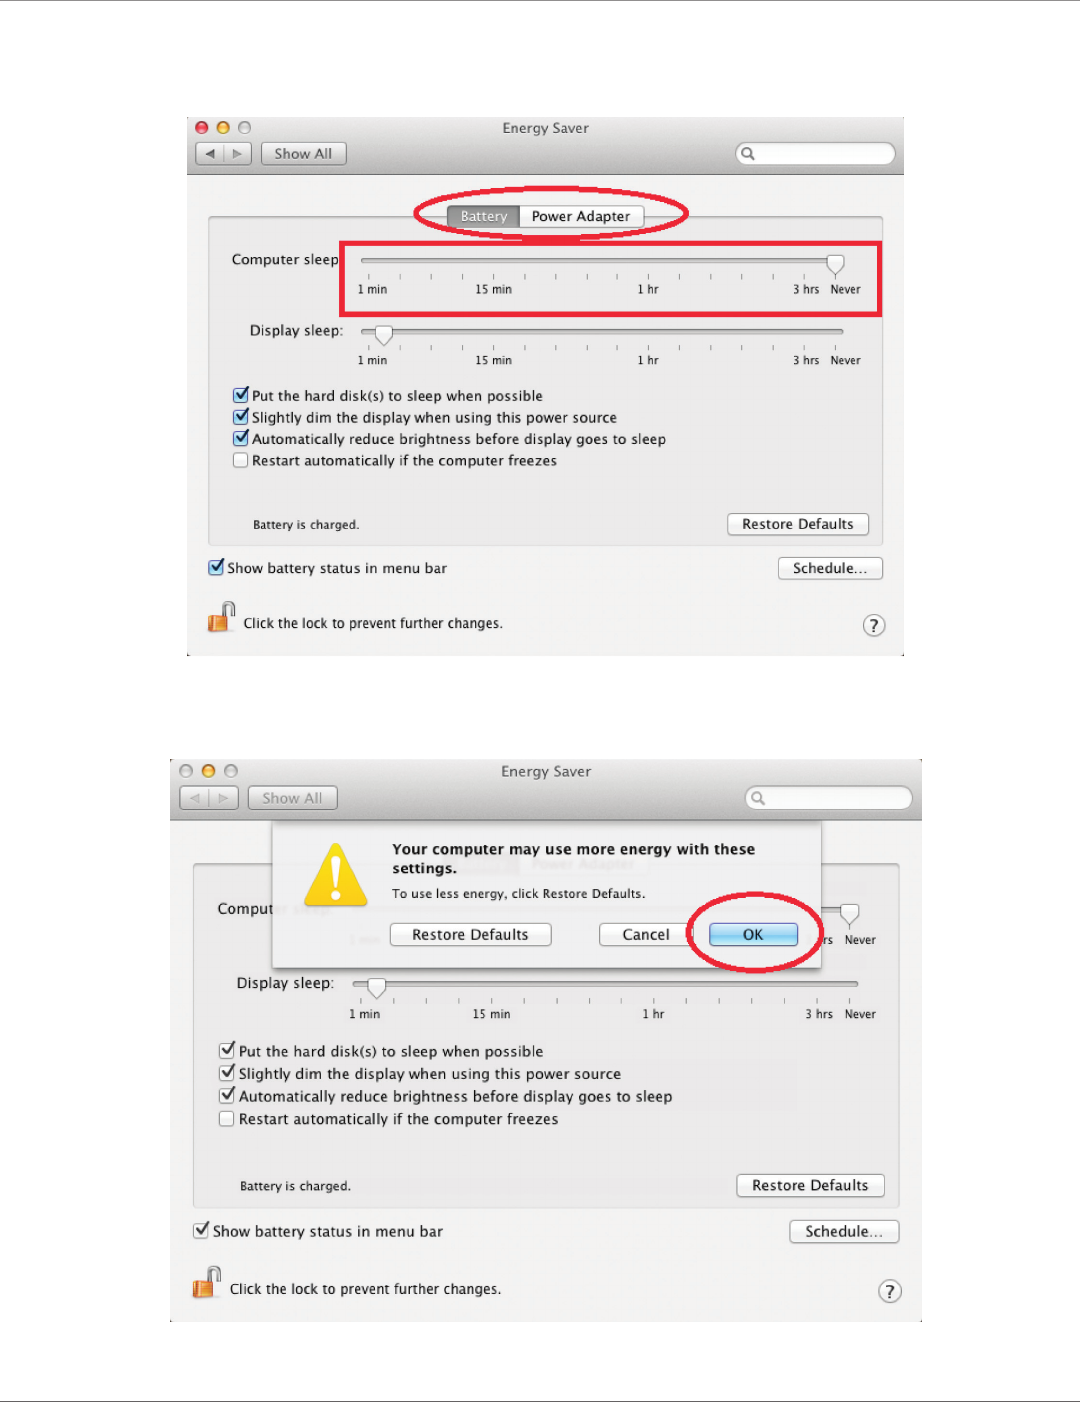Image resolution: width=1080 pixels, height=1402 pixels.
Task: Toggle "Put the hard disk(s) to sleep" in the upper window
Action: click(240, 395)
